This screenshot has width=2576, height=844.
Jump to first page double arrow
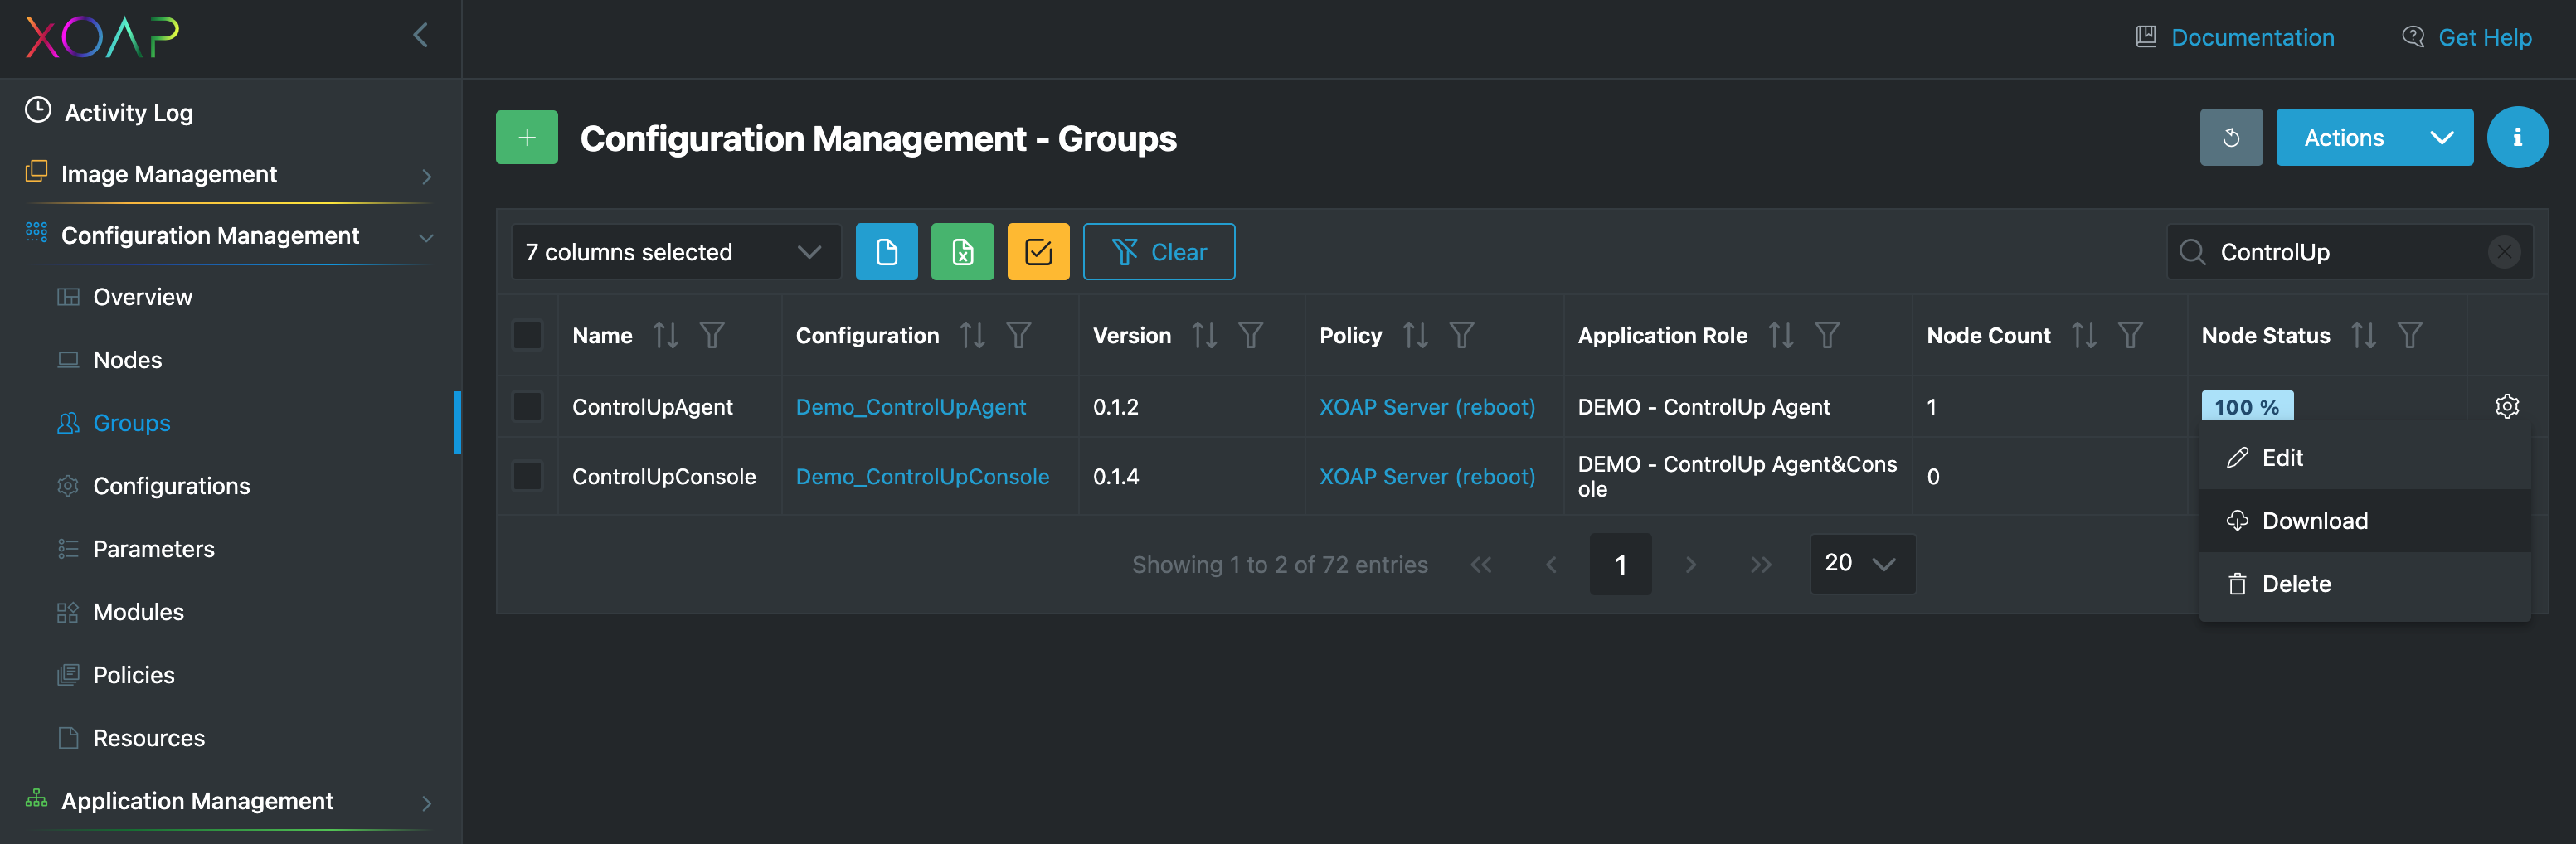tap(1481, 565)
